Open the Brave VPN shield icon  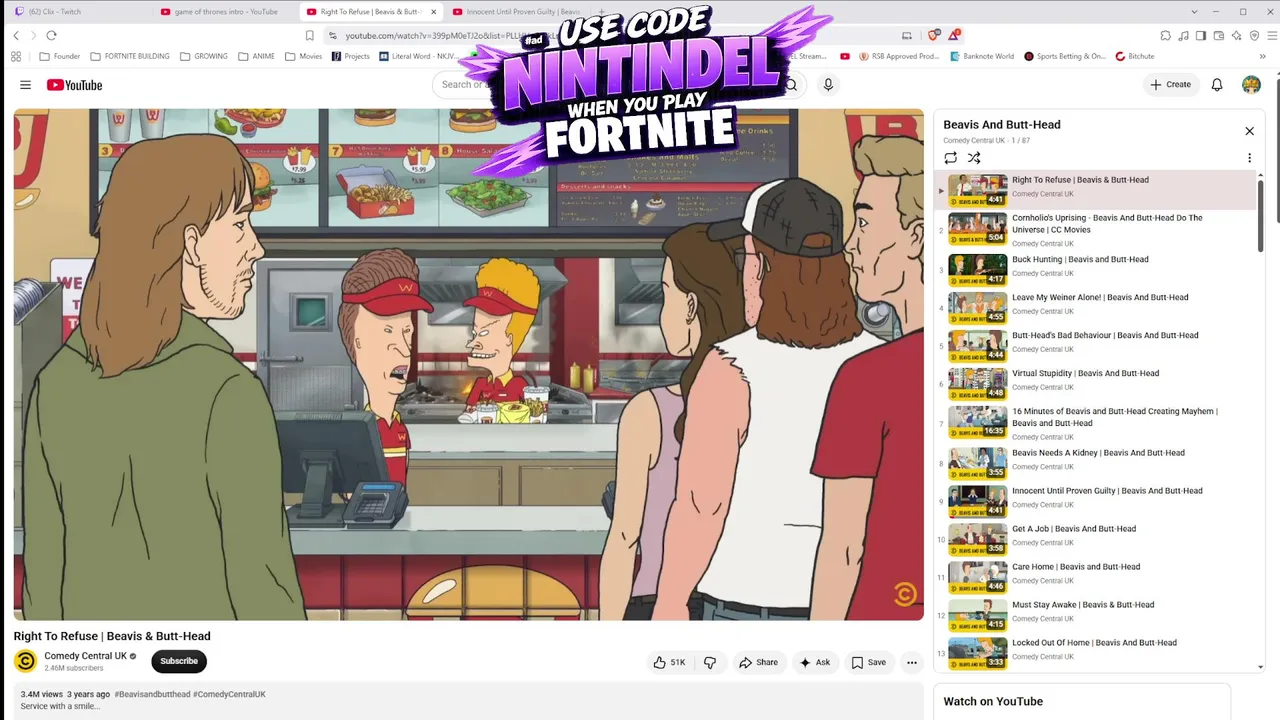point(1254,36)
